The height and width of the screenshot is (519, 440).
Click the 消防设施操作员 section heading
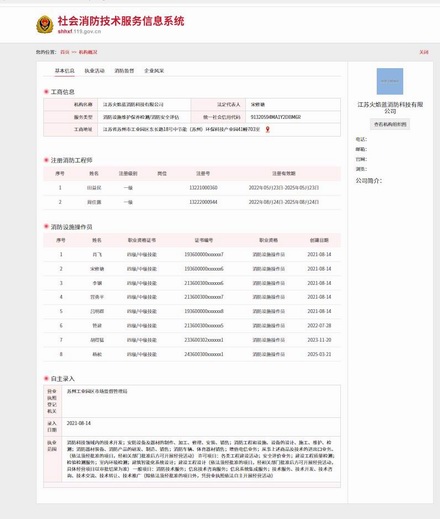pos(71,227)
